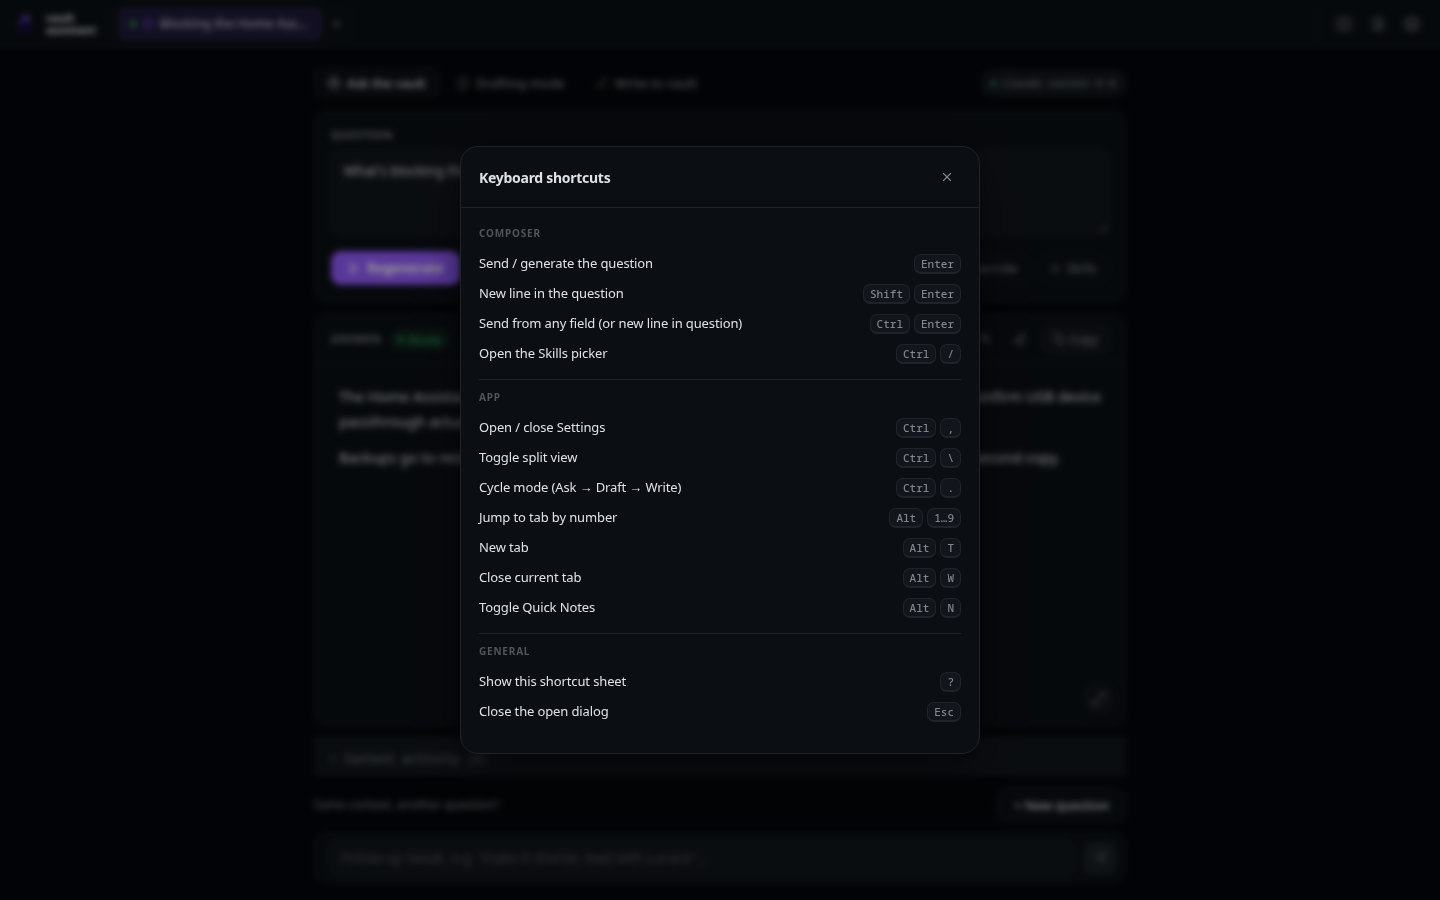1440x900 pixels.
Task: Expand the context activity row below the answer
Action: (720, 759)
